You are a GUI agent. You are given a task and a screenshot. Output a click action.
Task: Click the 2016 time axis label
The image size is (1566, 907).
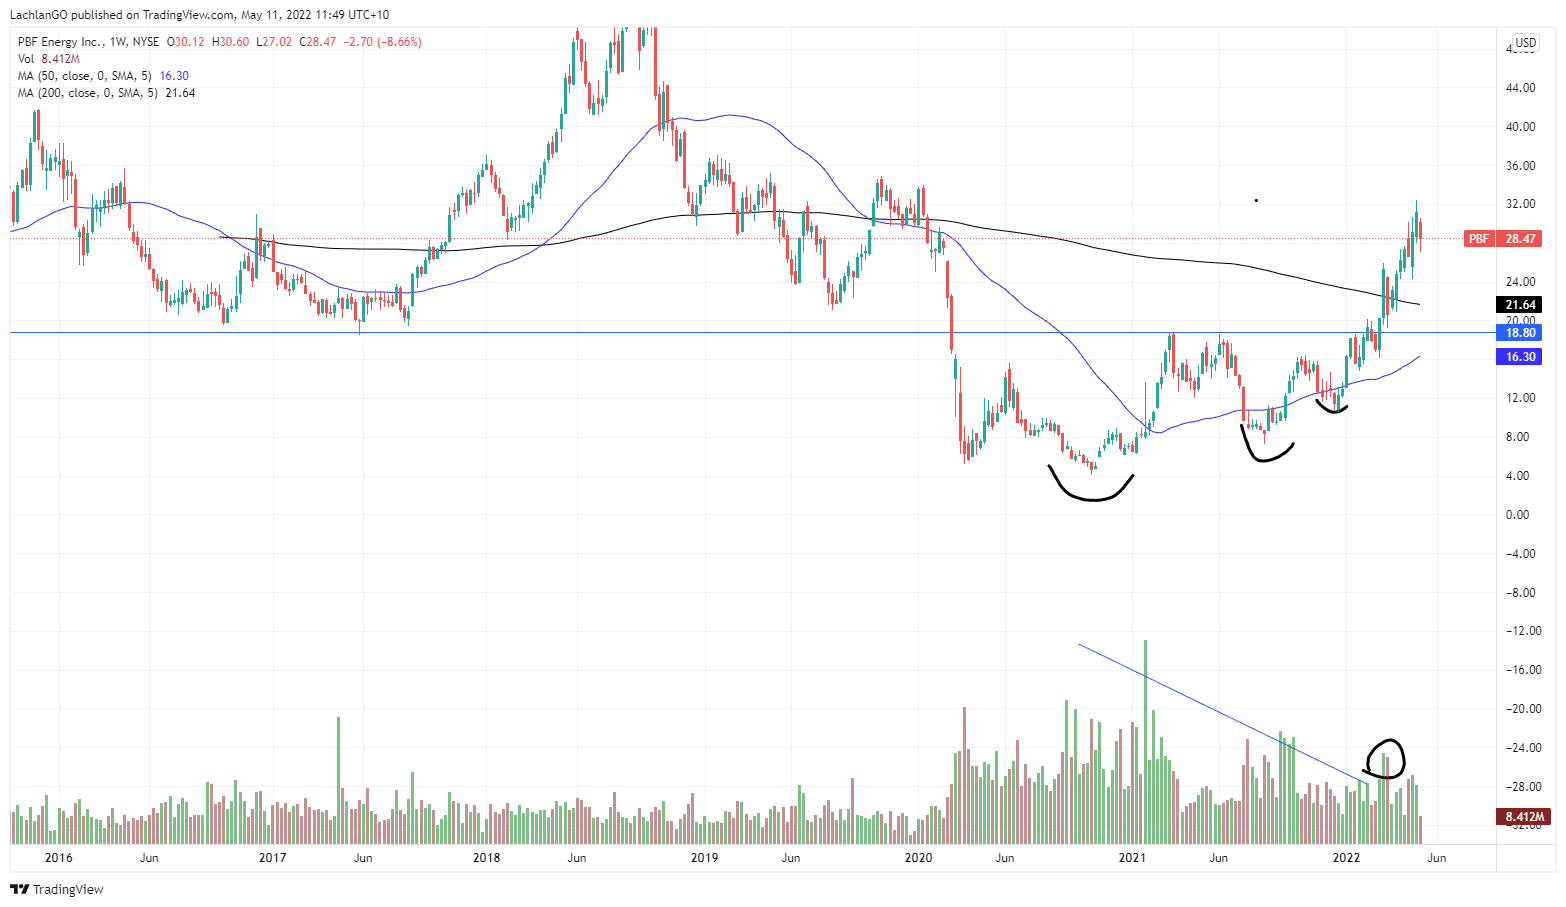pyautogui.click(x=59, y=858)
